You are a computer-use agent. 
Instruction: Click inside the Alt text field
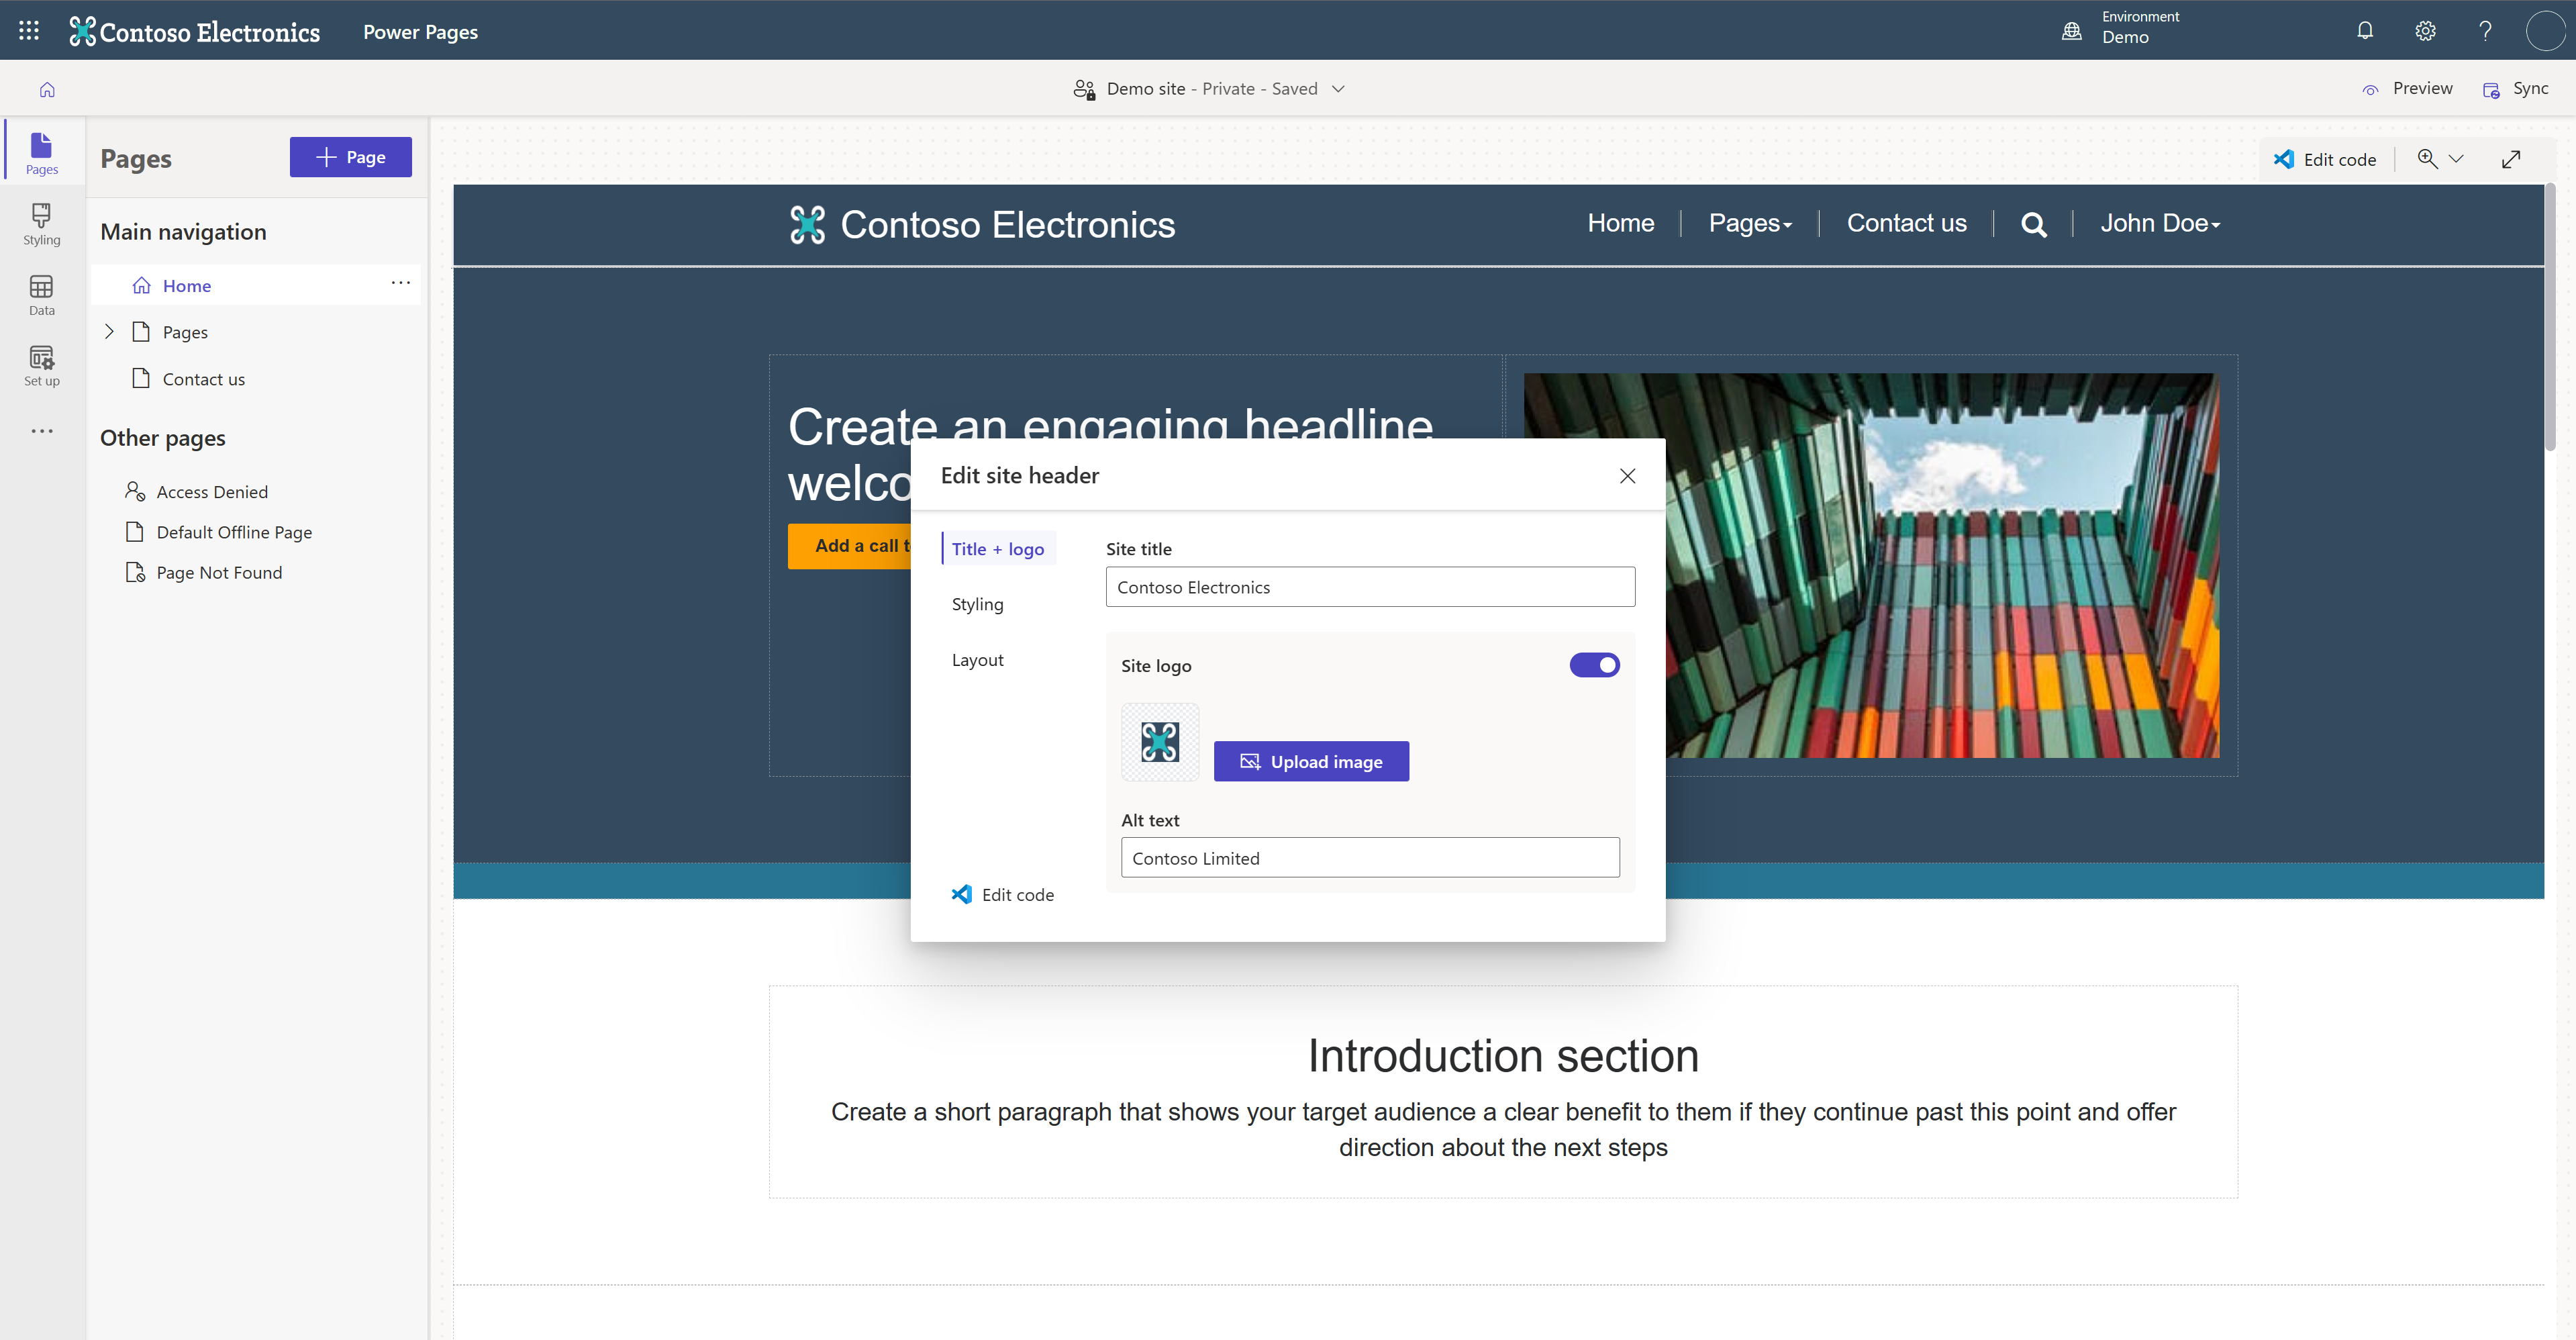tap(1369, 857)
